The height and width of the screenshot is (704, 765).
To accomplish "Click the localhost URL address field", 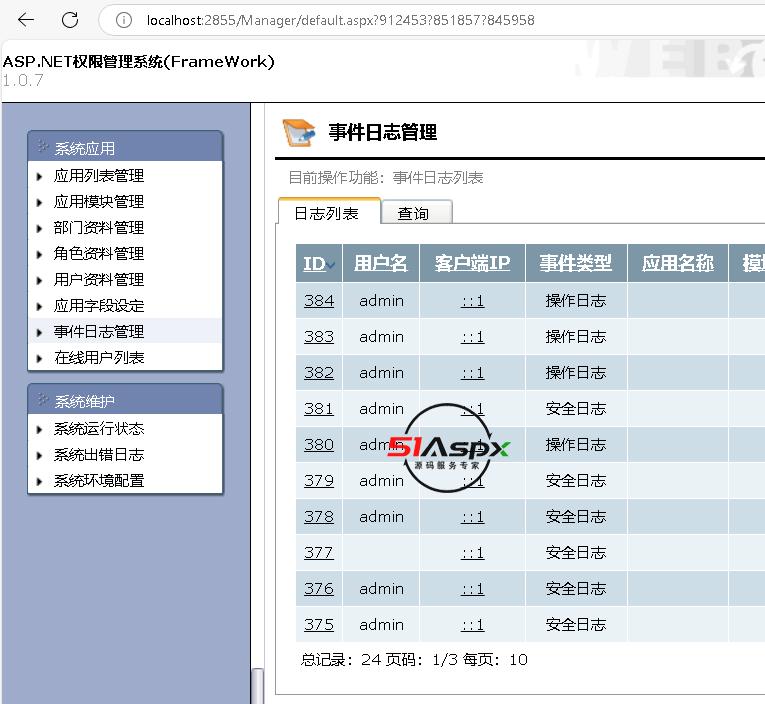I will [x=341, y=20].
